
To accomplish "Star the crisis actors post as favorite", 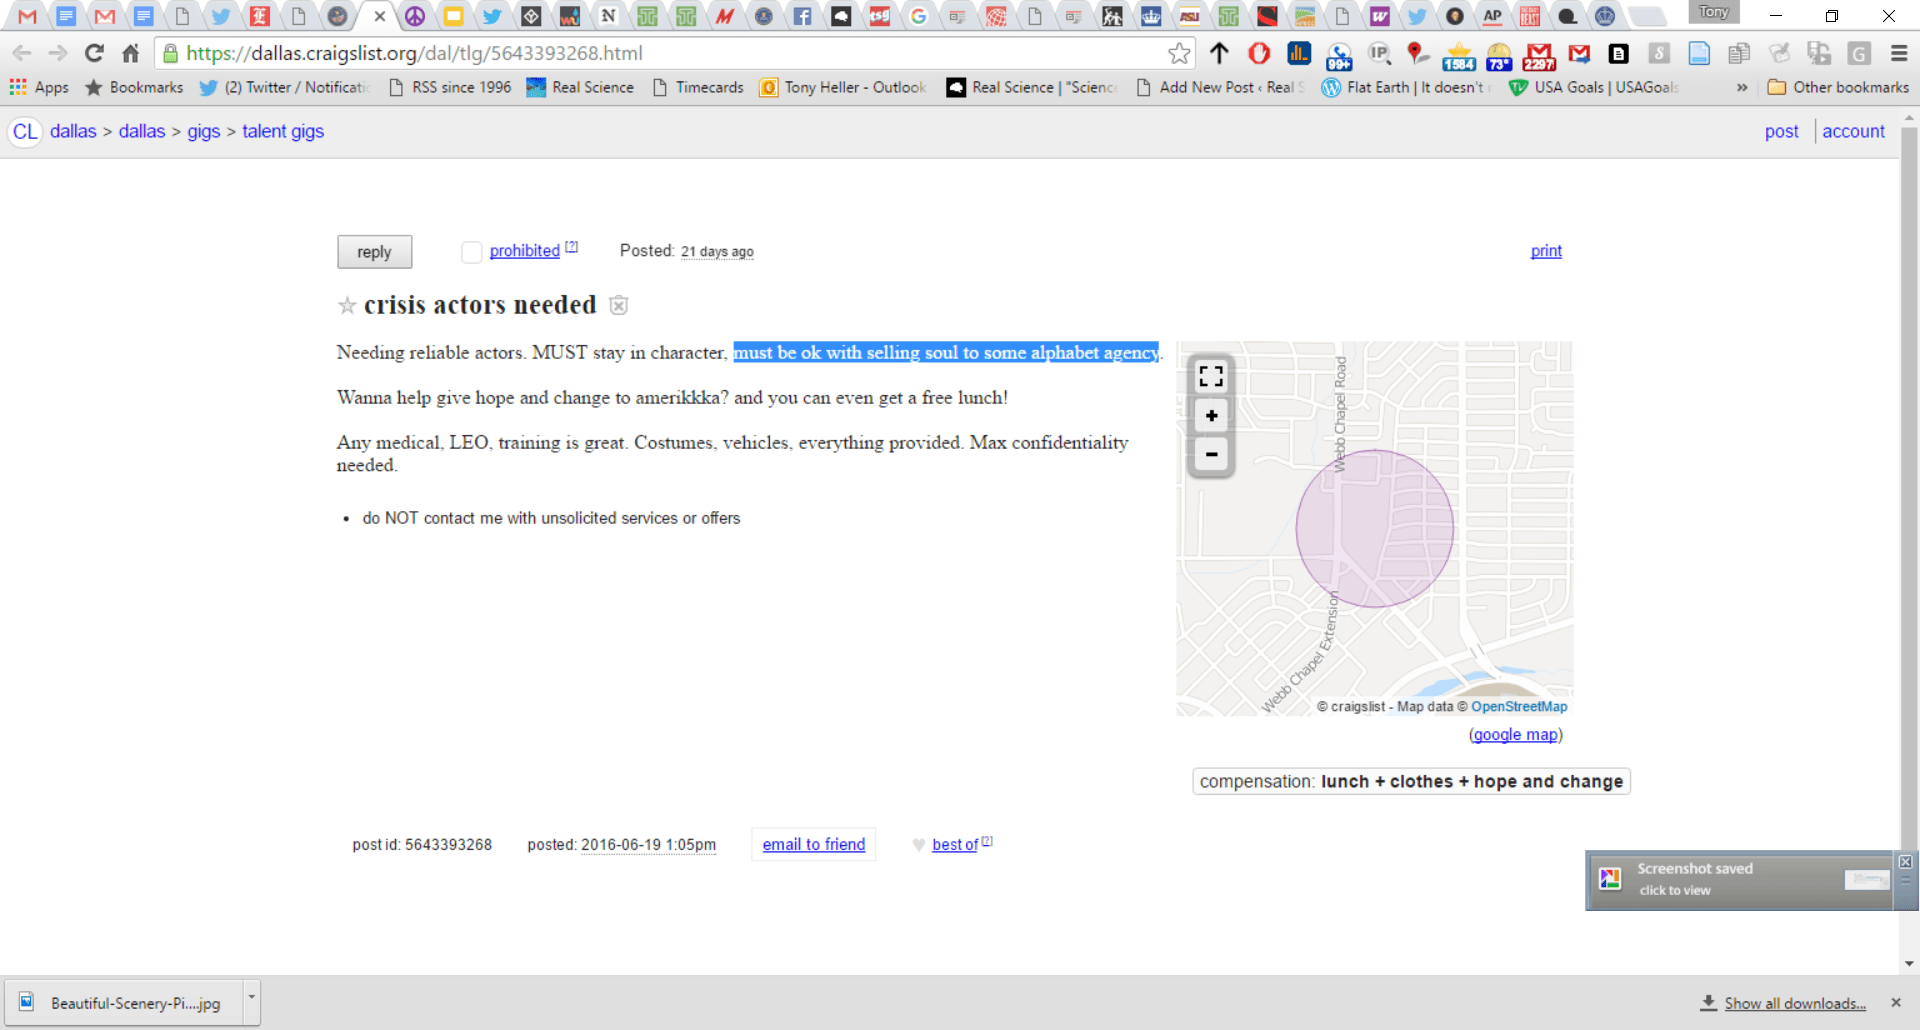I will (346, 305).
